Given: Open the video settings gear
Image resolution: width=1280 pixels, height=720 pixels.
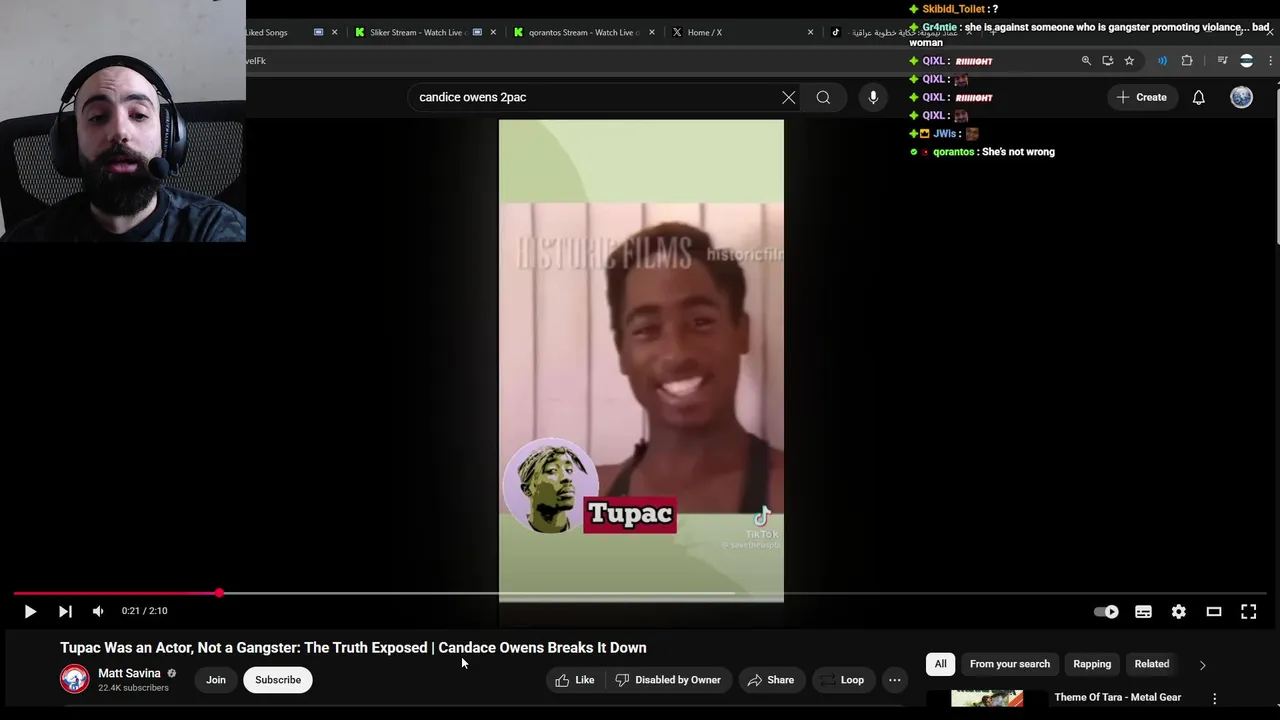Looking at the screenshot, I should click(1179, 611).
